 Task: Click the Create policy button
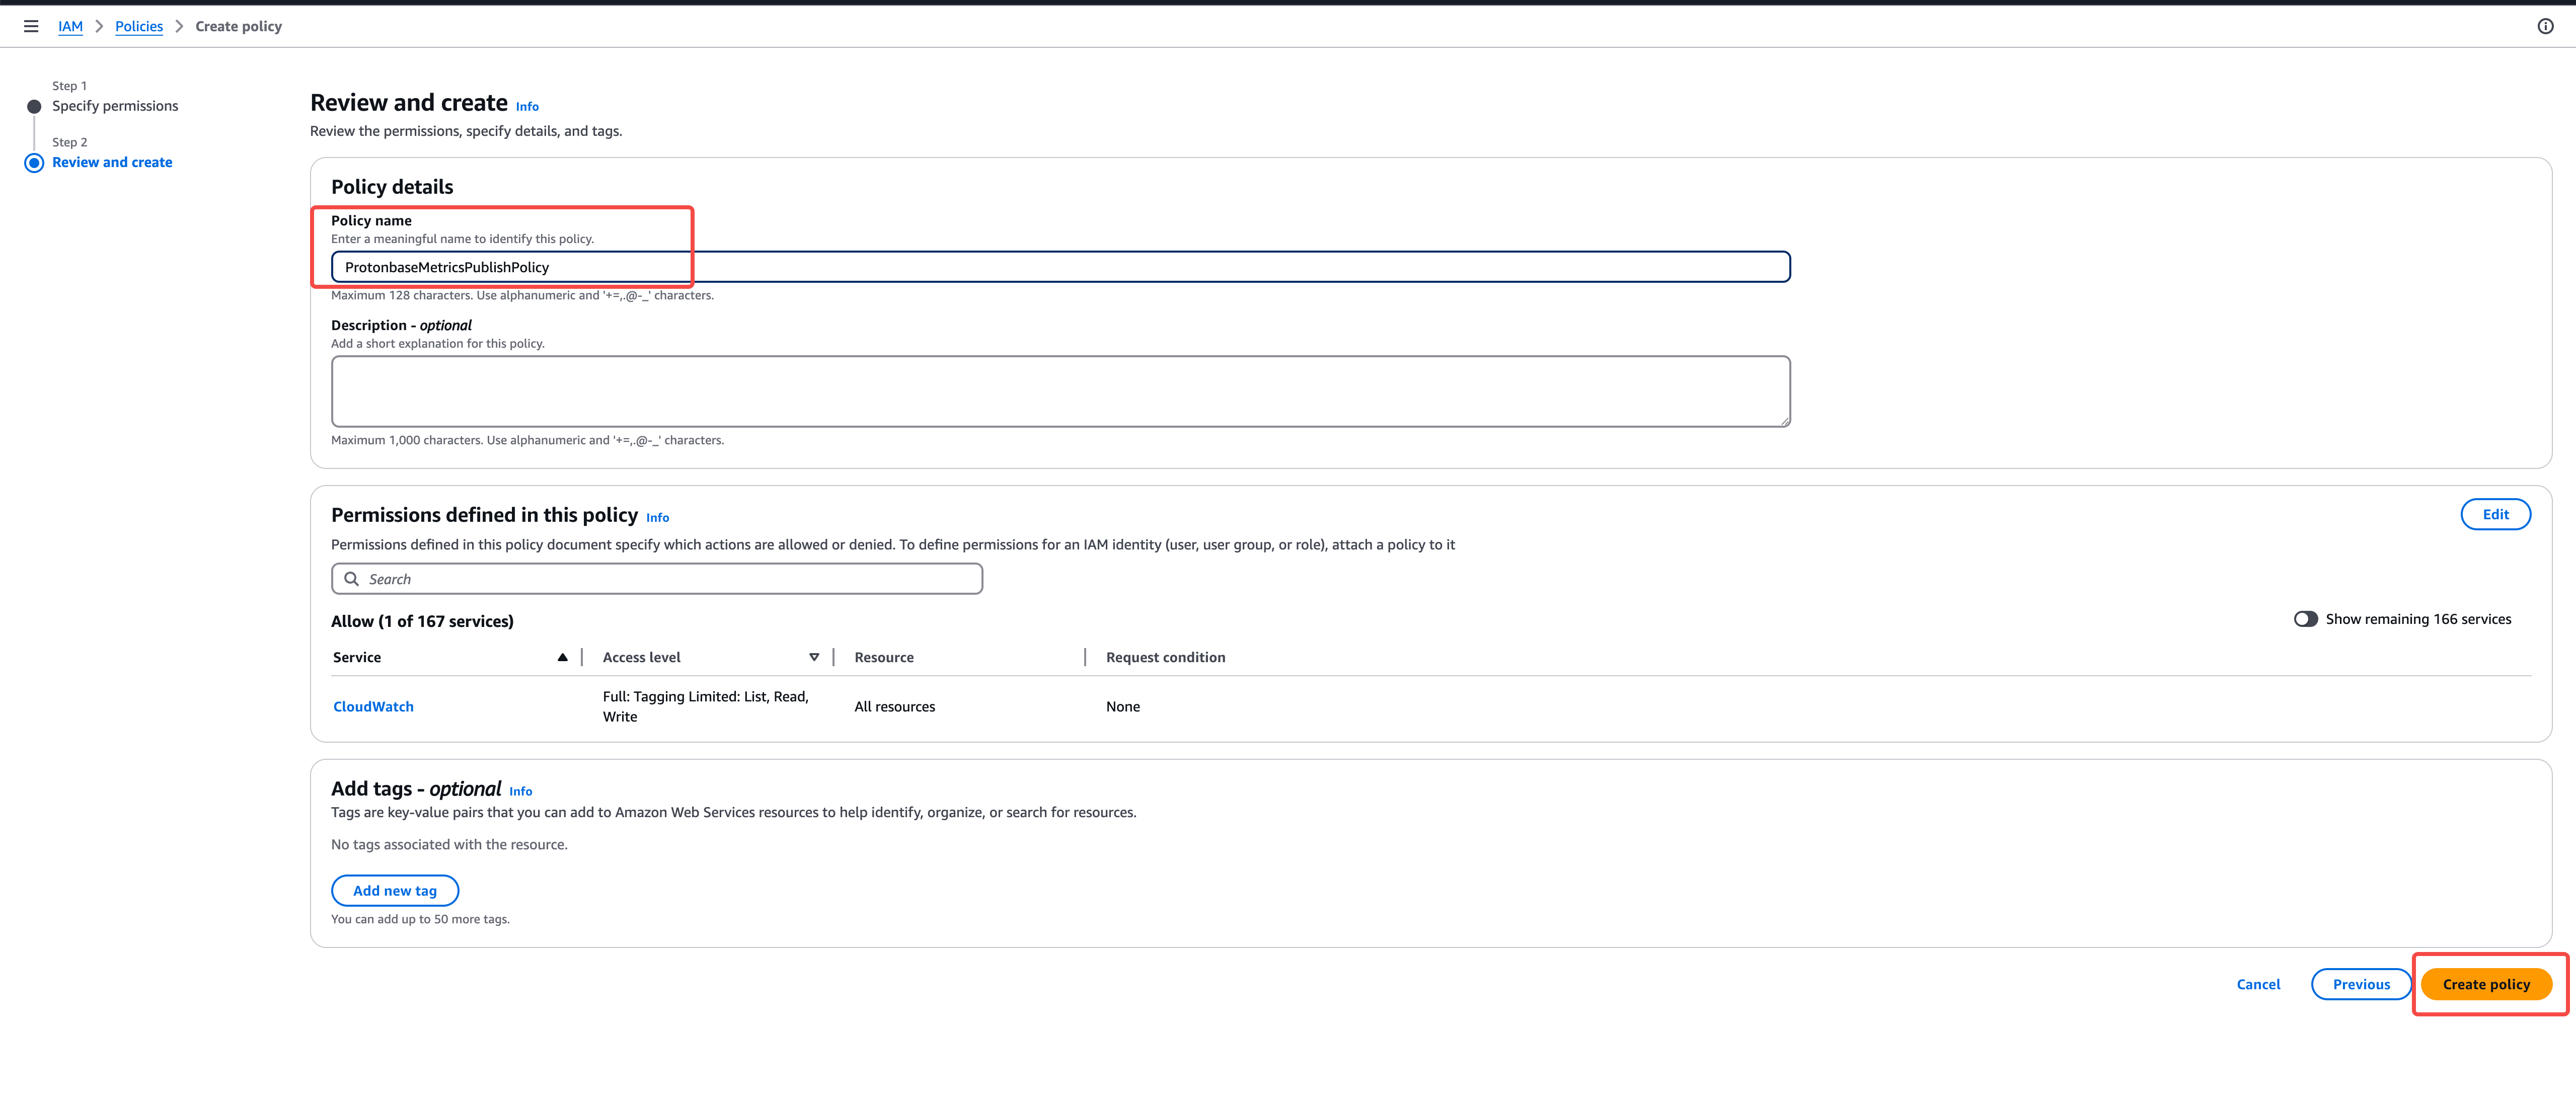coord(2485,984)
